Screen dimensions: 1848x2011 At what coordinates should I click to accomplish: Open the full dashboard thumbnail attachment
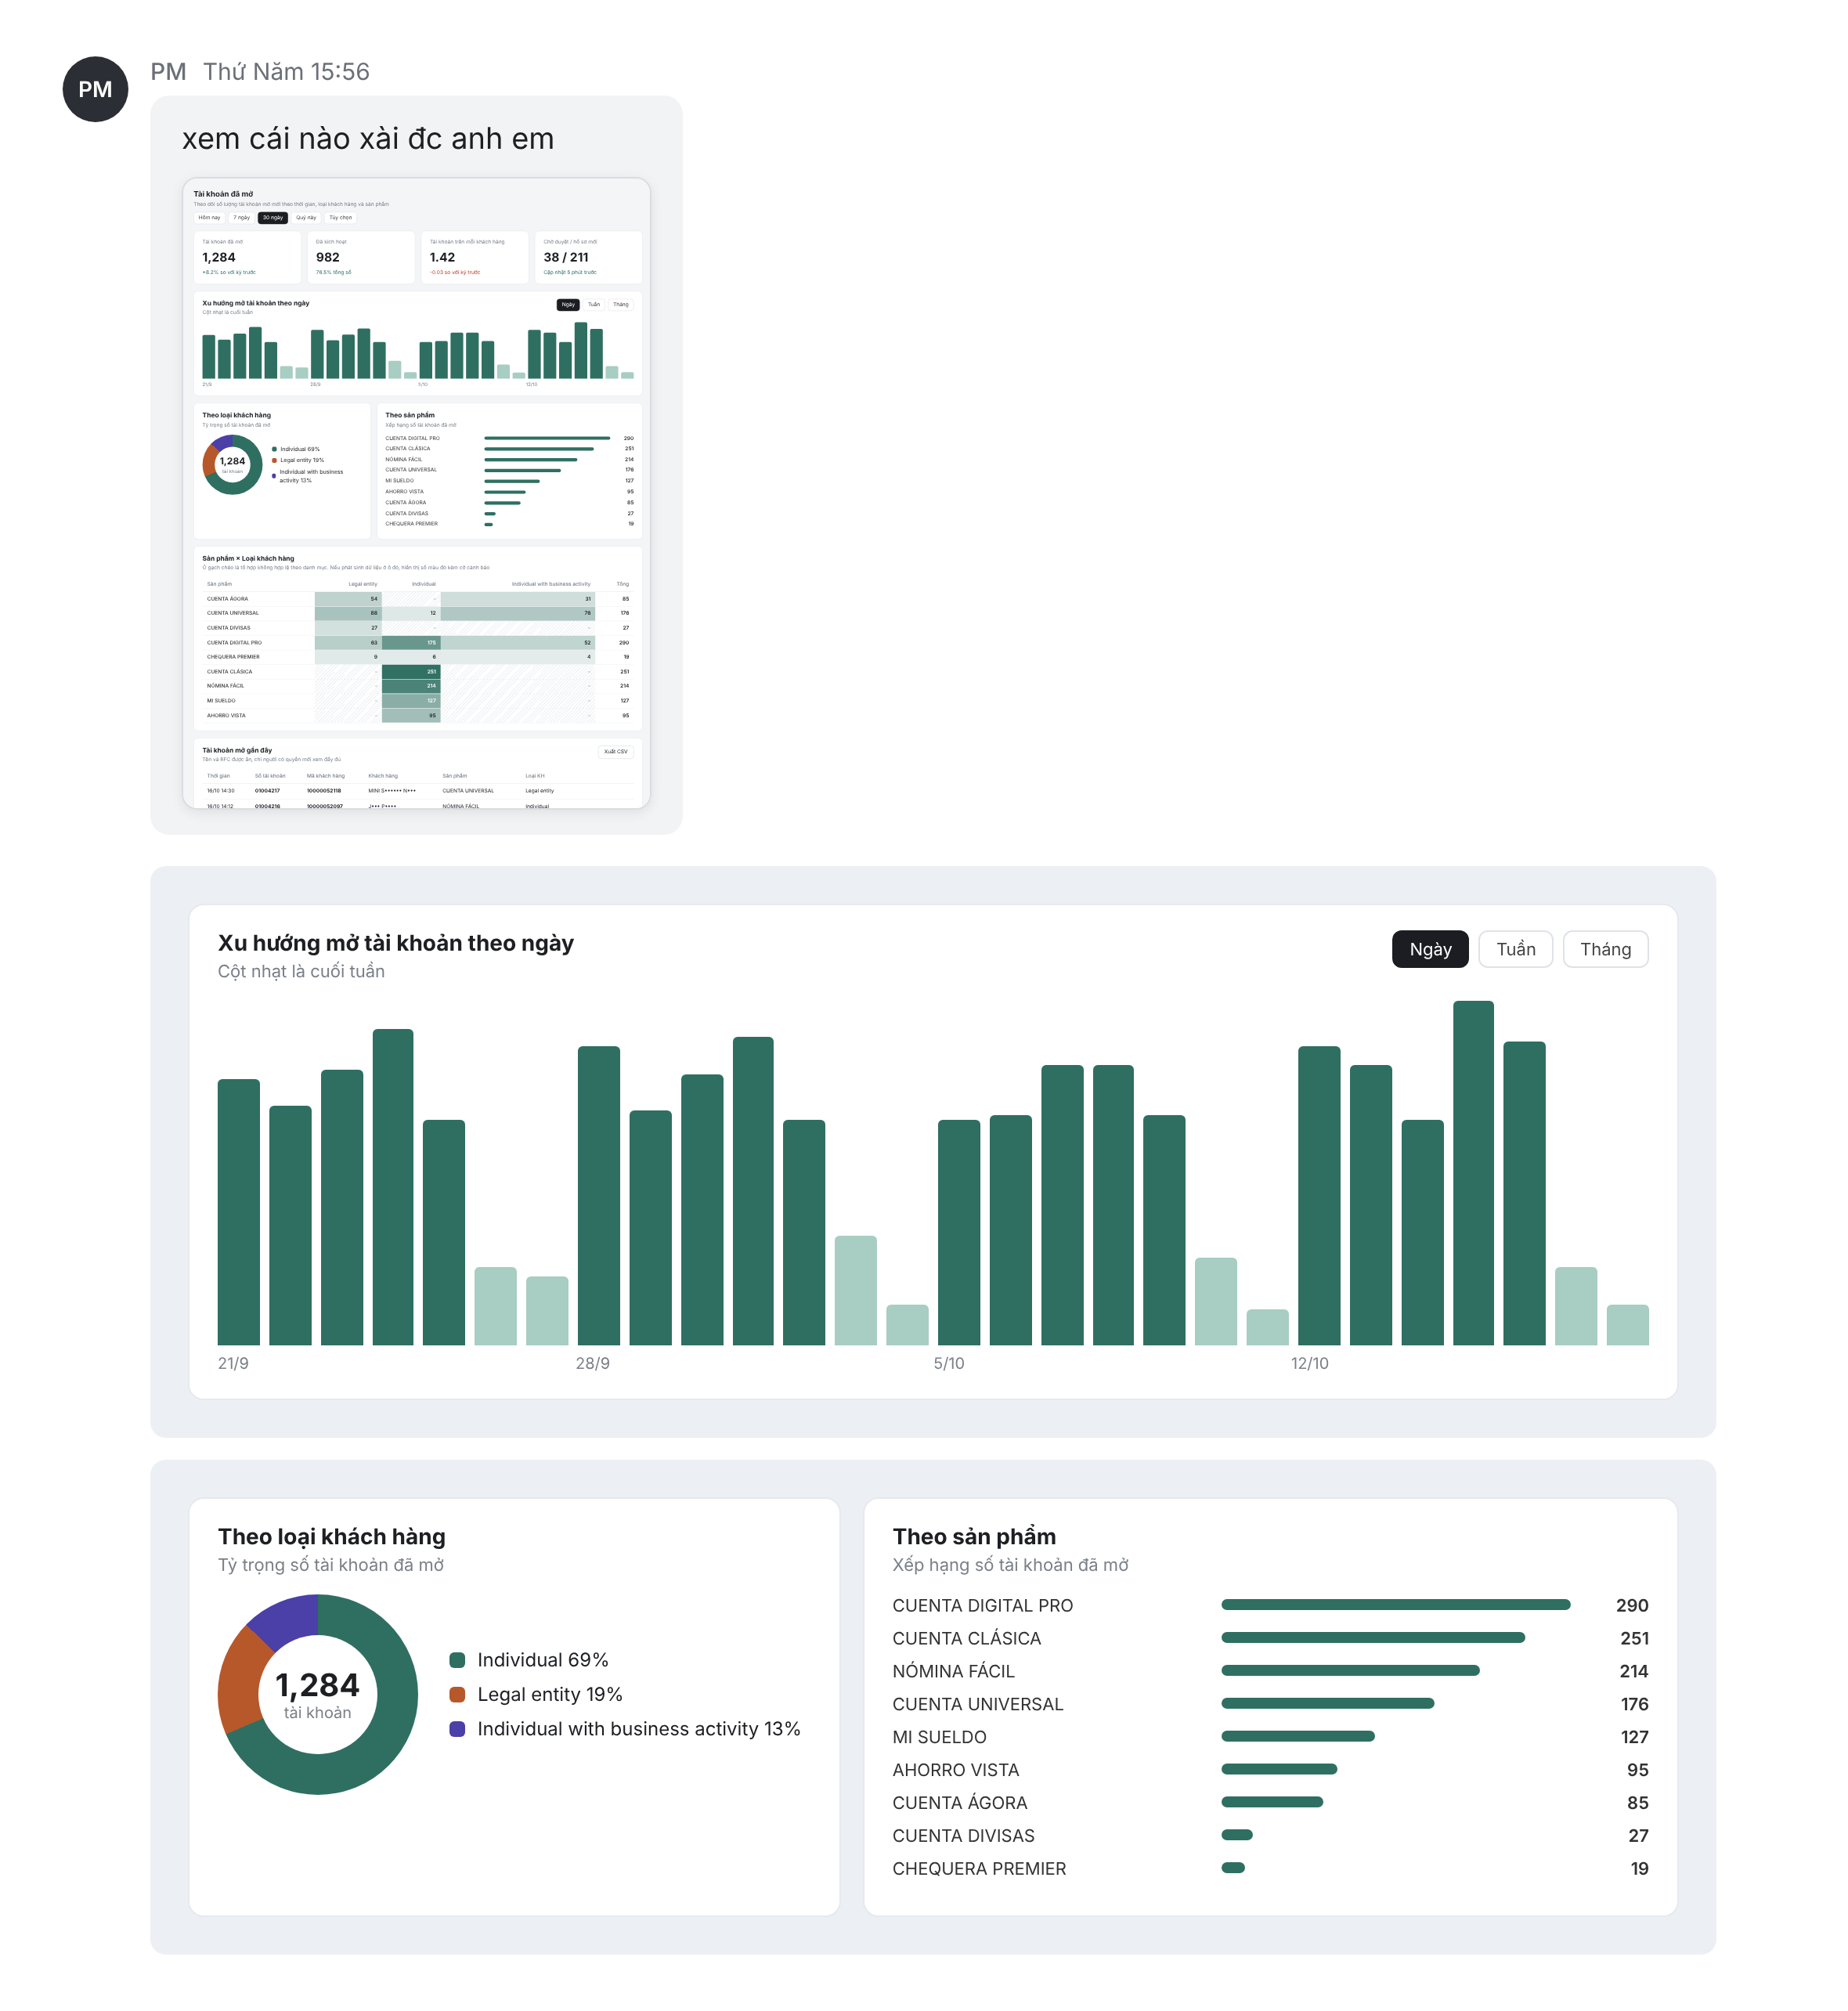click(416, 493)
